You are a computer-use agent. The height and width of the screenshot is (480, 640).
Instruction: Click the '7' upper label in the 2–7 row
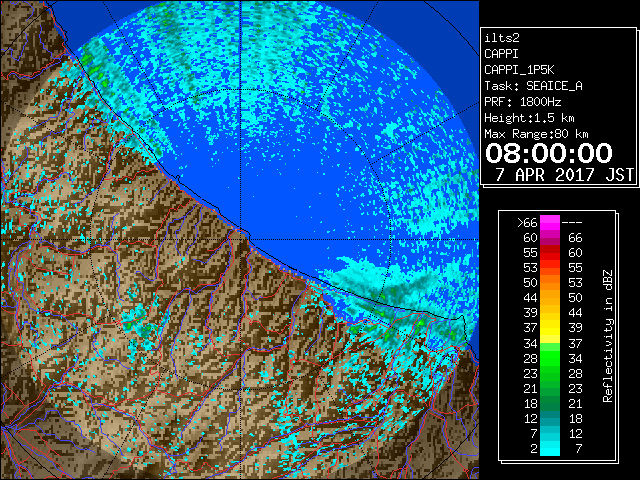[x=578, y=448]
